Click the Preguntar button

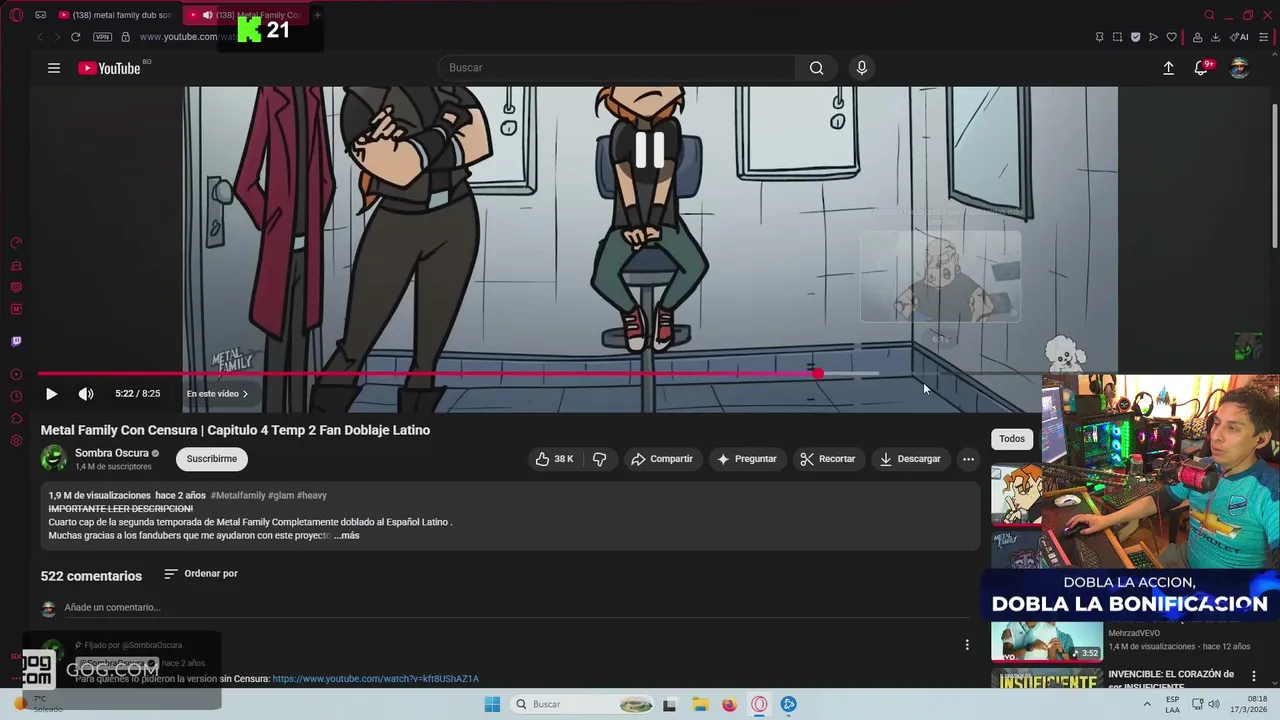point(746,459)
